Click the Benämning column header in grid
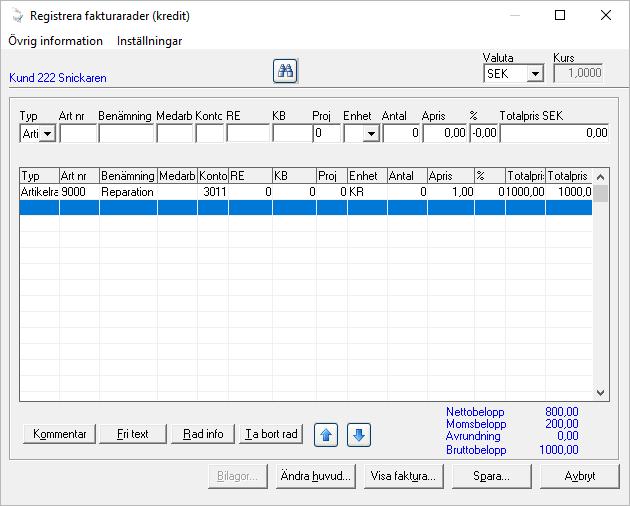 click(x=128, y=176)
